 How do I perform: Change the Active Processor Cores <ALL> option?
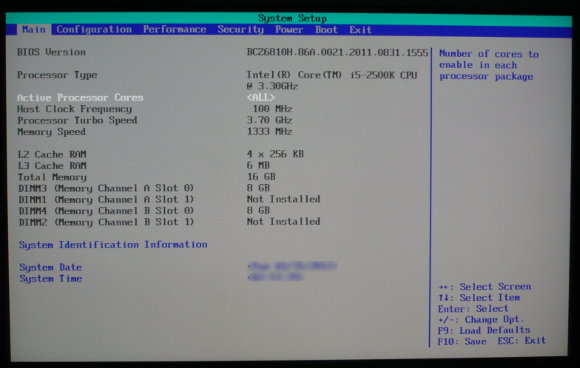coord(261,98)
